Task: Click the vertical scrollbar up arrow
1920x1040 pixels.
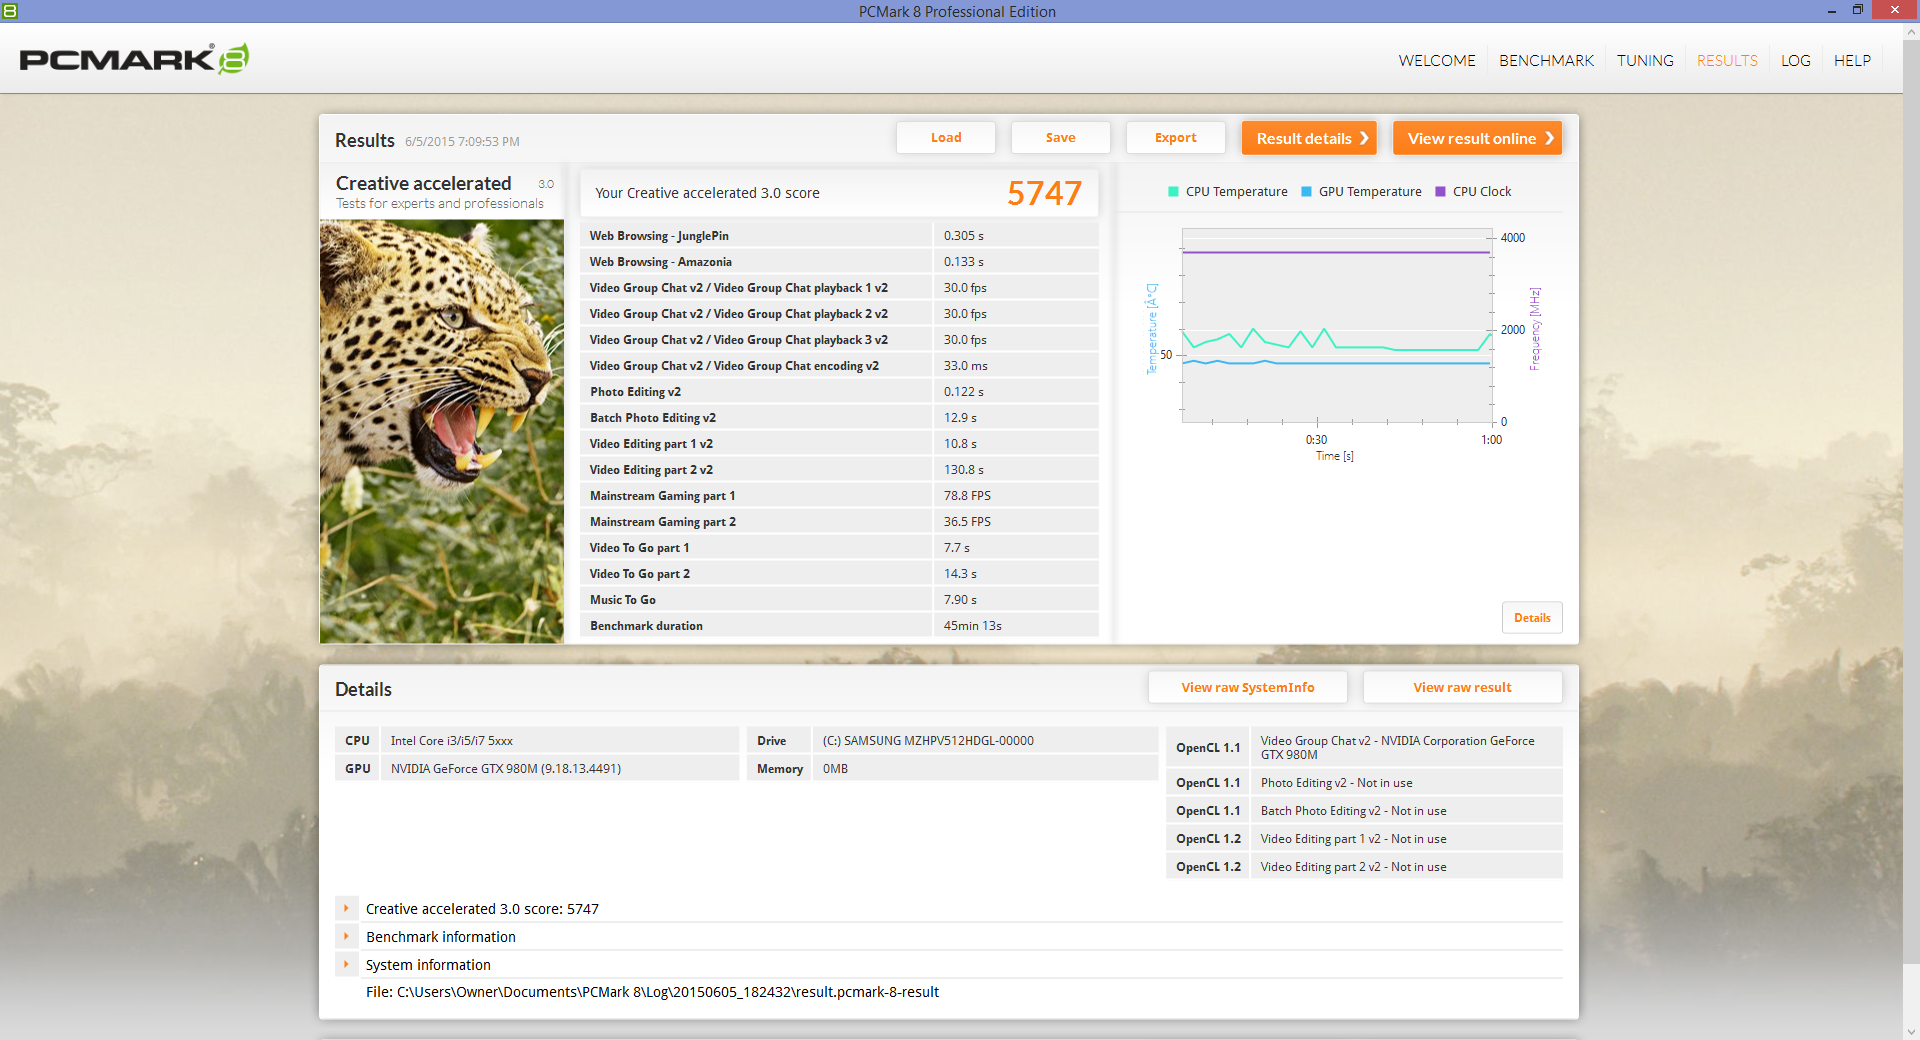Action: pos(1911,31)
